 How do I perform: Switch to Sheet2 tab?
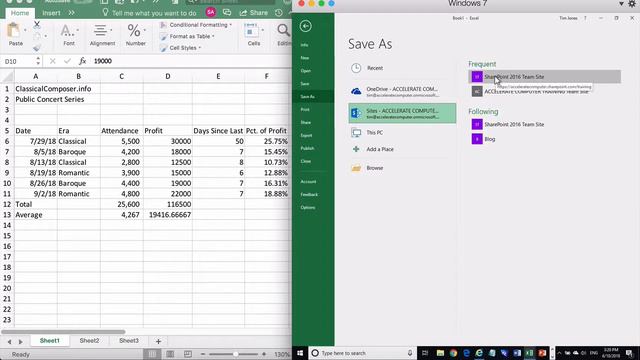(x=89, y=340)
